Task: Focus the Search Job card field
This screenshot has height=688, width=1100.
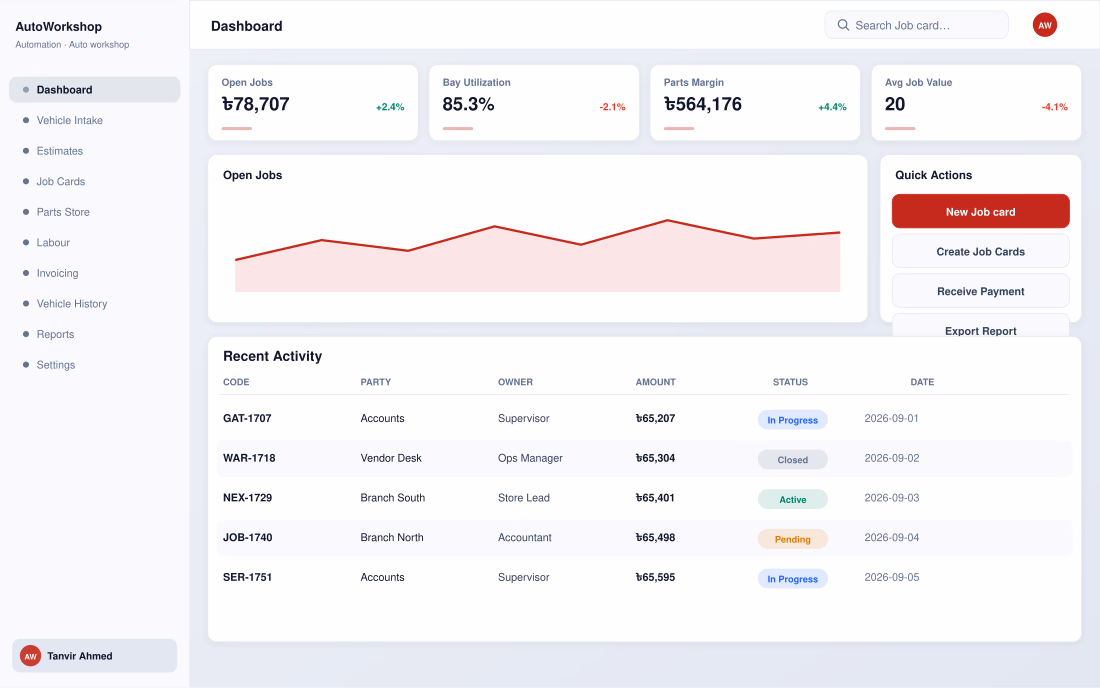Action: [x=916, y=25]
